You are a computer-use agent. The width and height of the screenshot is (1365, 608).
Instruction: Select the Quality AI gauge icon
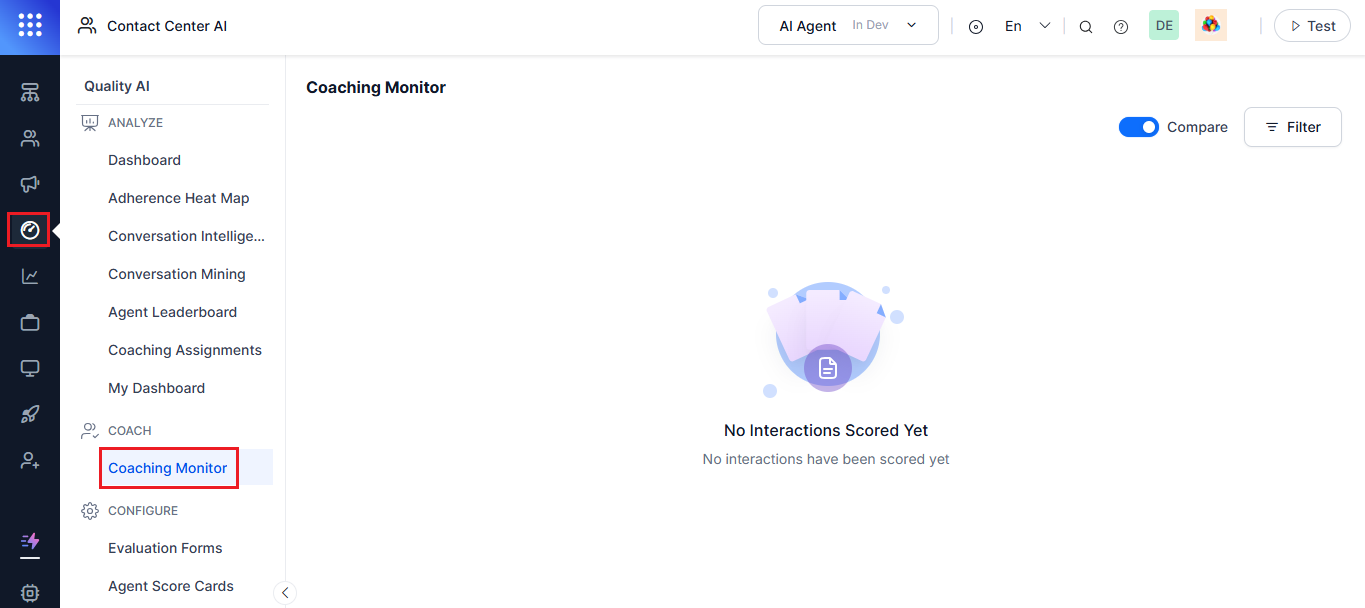30,230
